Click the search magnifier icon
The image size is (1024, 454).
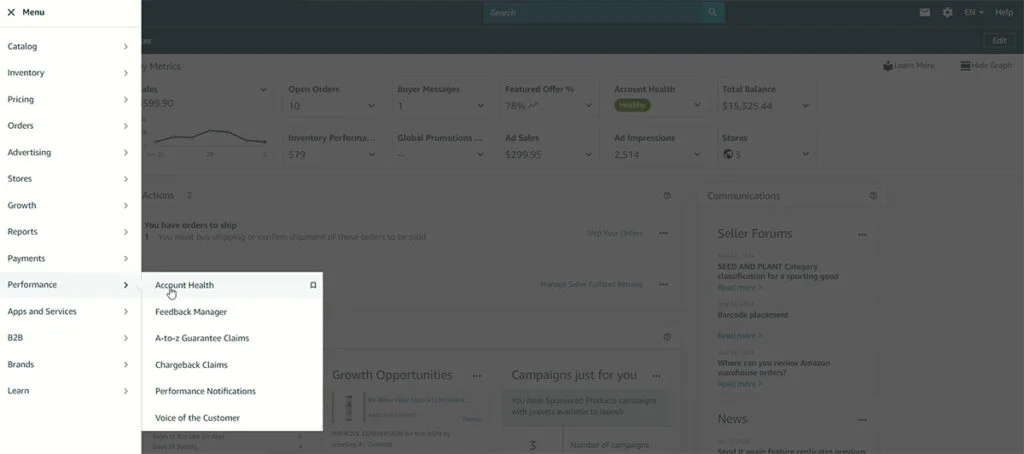pos(712,12)
